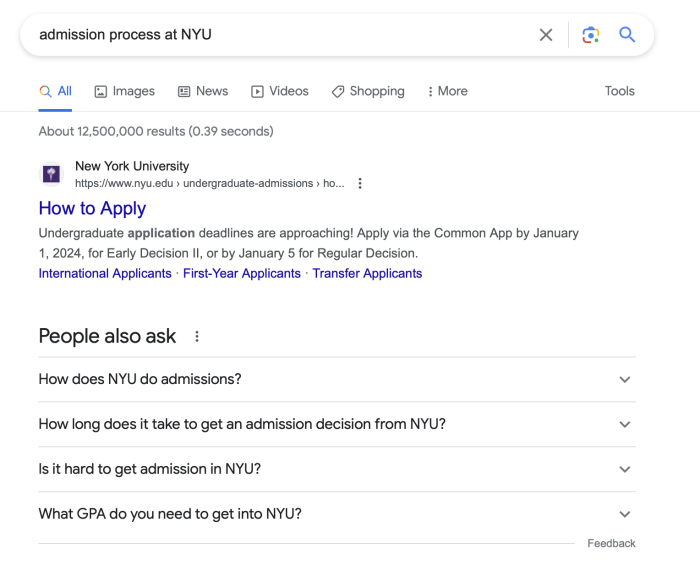Expand 'How does NYU do admissions?'

[337, 379]
